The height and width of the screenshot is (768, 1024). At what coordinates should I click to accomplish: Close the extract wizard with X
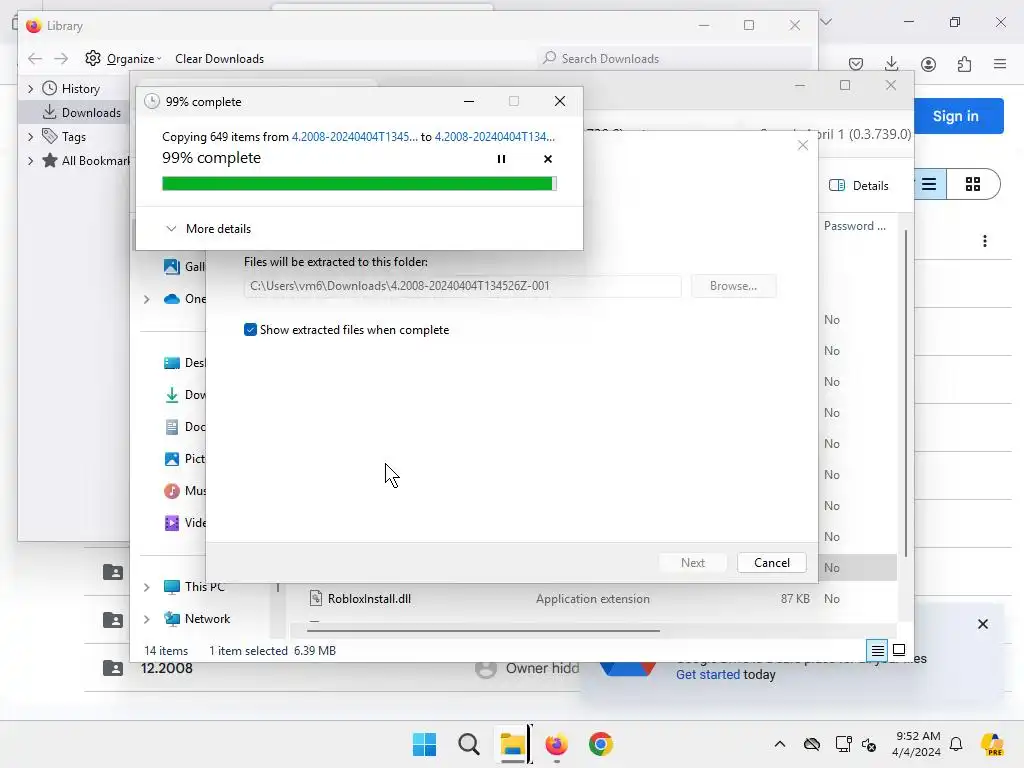pos(803,146)
